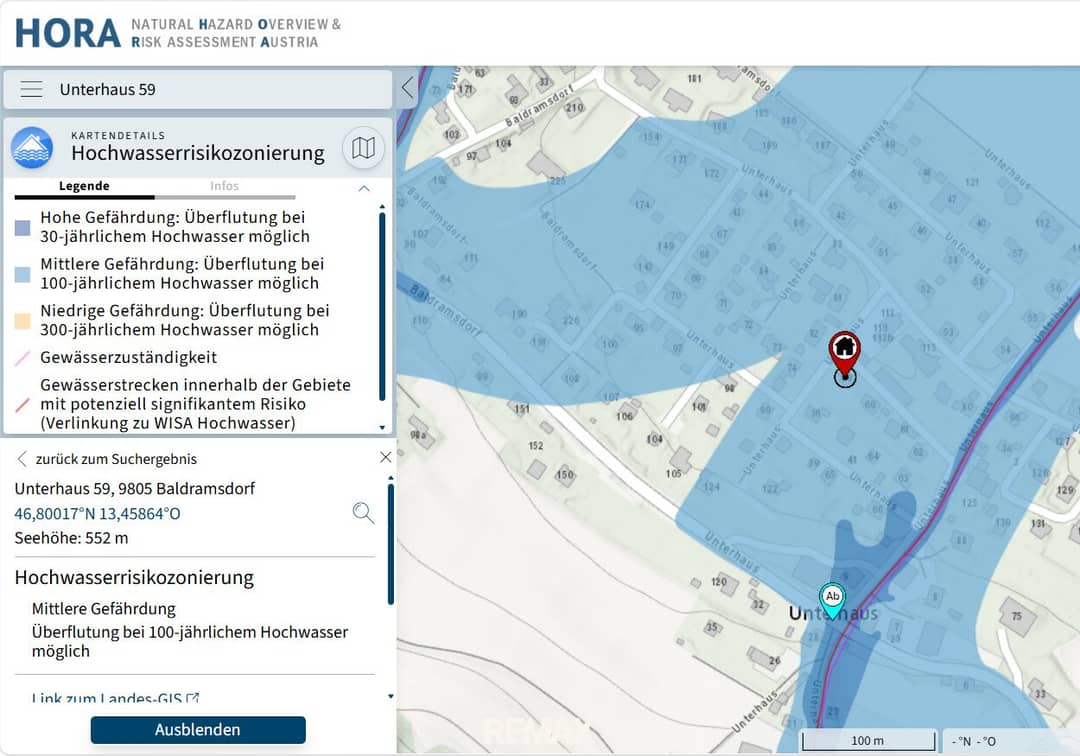Image resolution: width=1080 pixels, height=756 pixels.
Task: Click the Niedrige Gefährdung orange swatch
Action: [23, 321]
